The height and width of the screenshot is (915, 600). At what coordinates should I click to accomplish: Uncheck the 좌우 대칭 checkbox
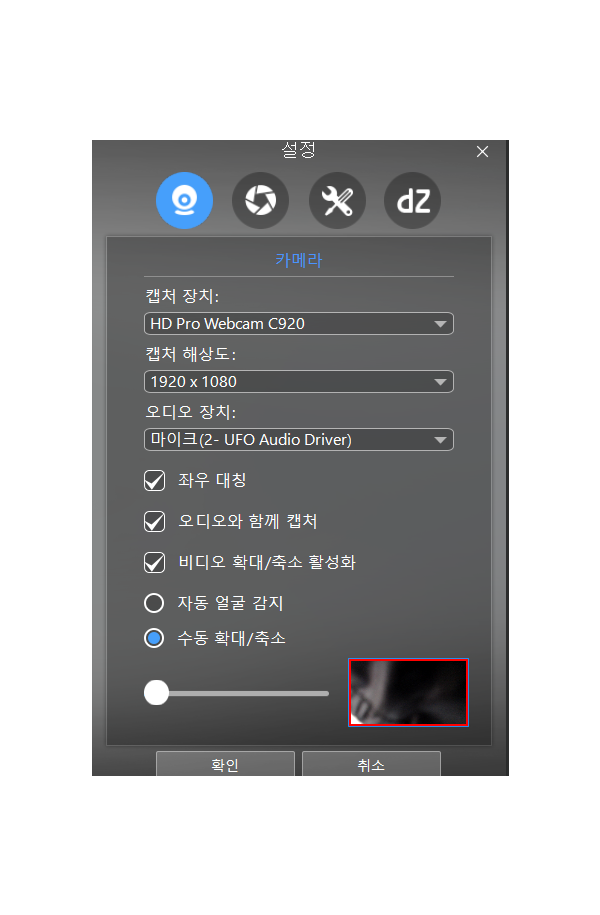point(155,481)
